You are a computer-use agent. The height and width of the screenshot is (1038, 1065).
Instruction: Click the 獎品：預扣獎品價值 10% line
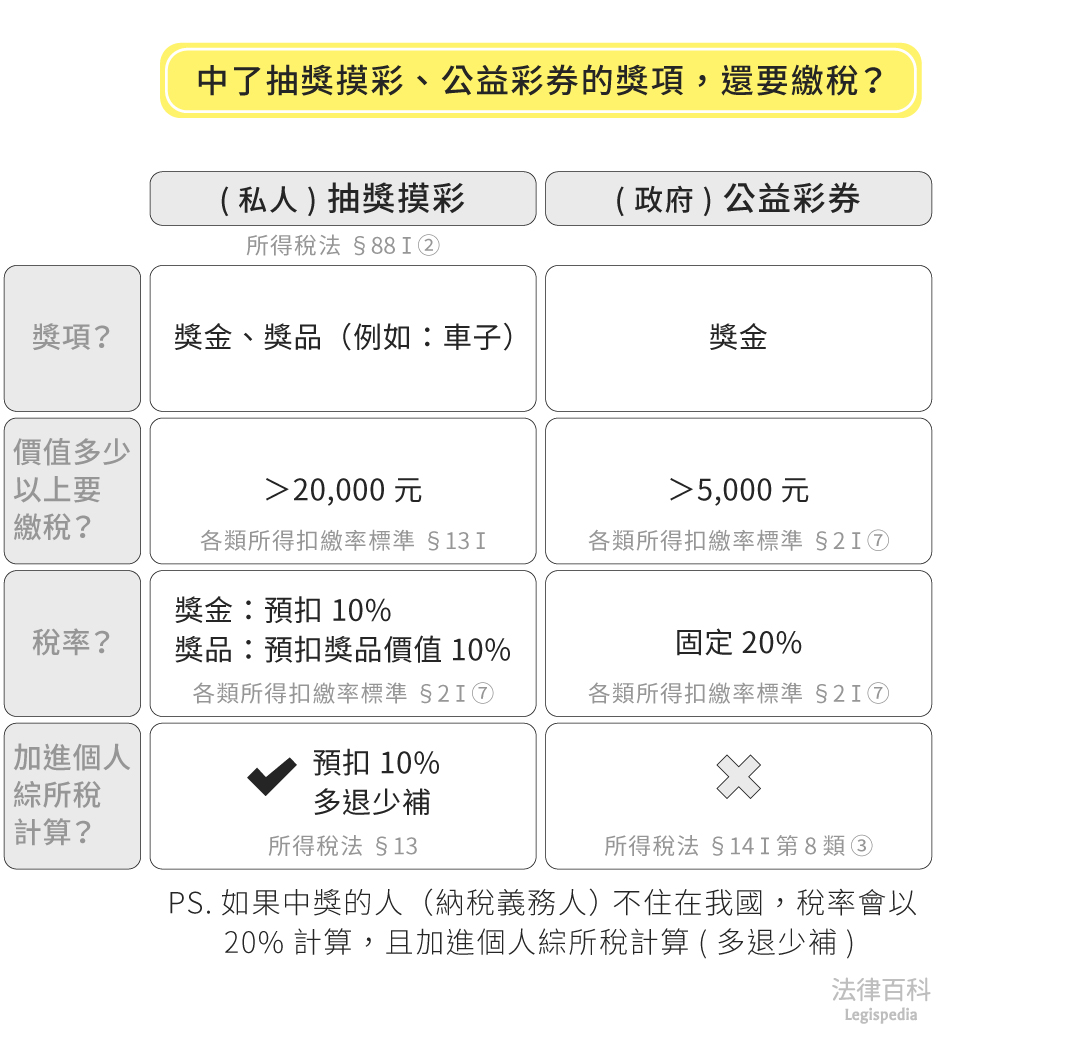point(342,650)
